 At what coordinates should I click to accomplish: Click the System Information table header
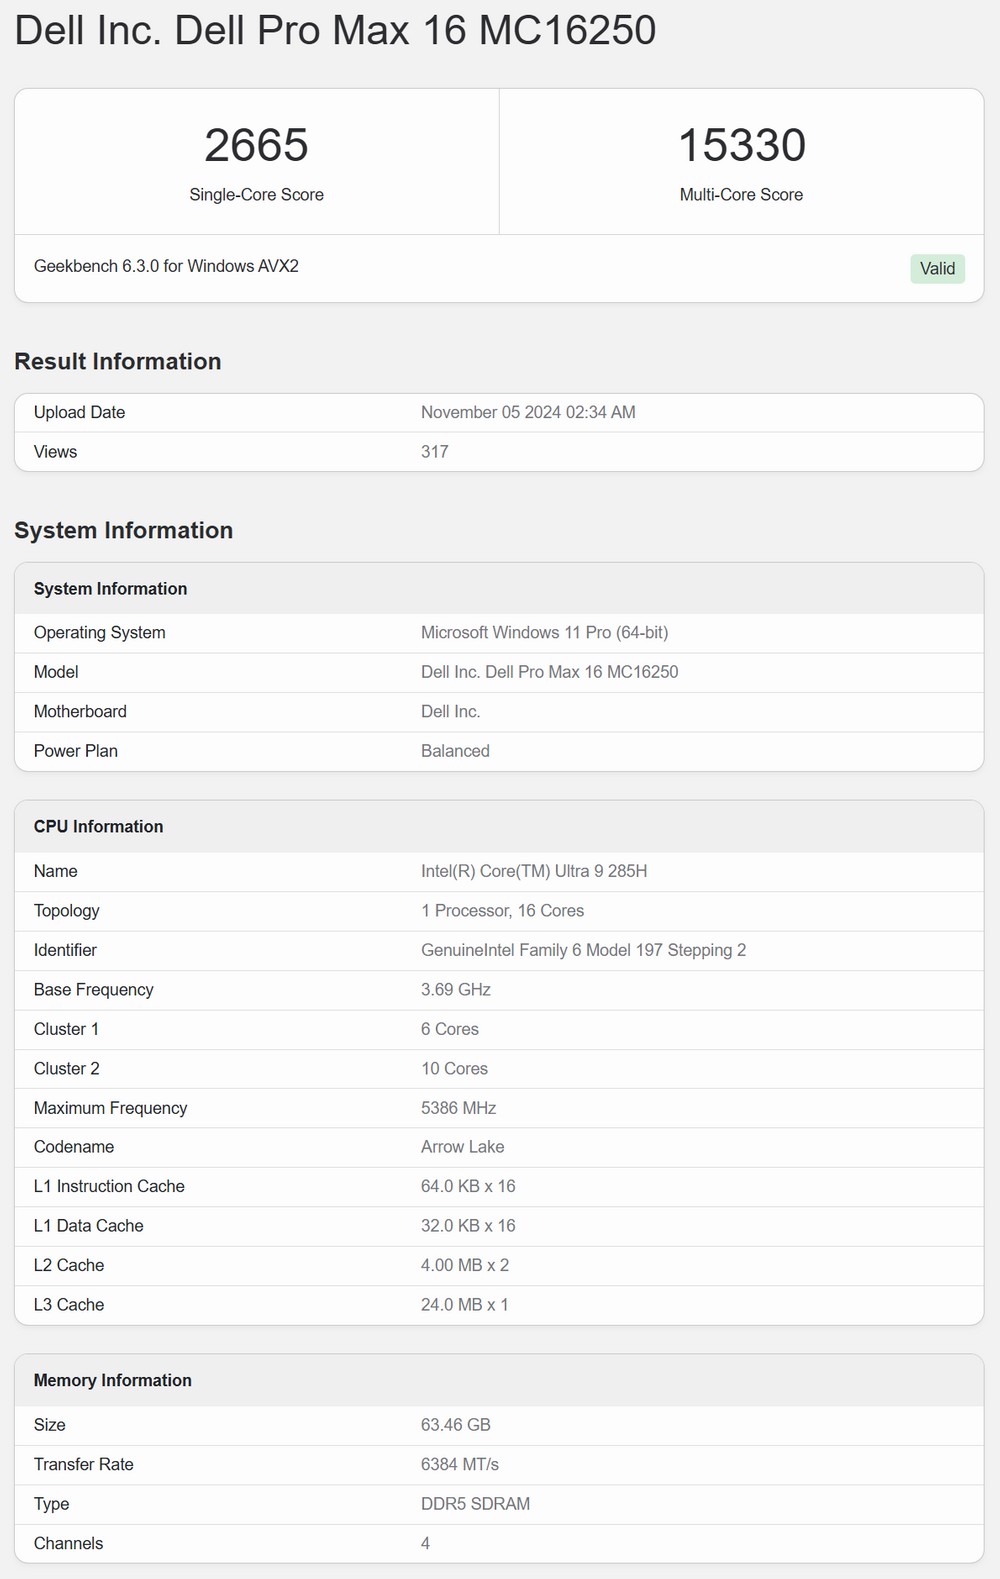(110, 589)
